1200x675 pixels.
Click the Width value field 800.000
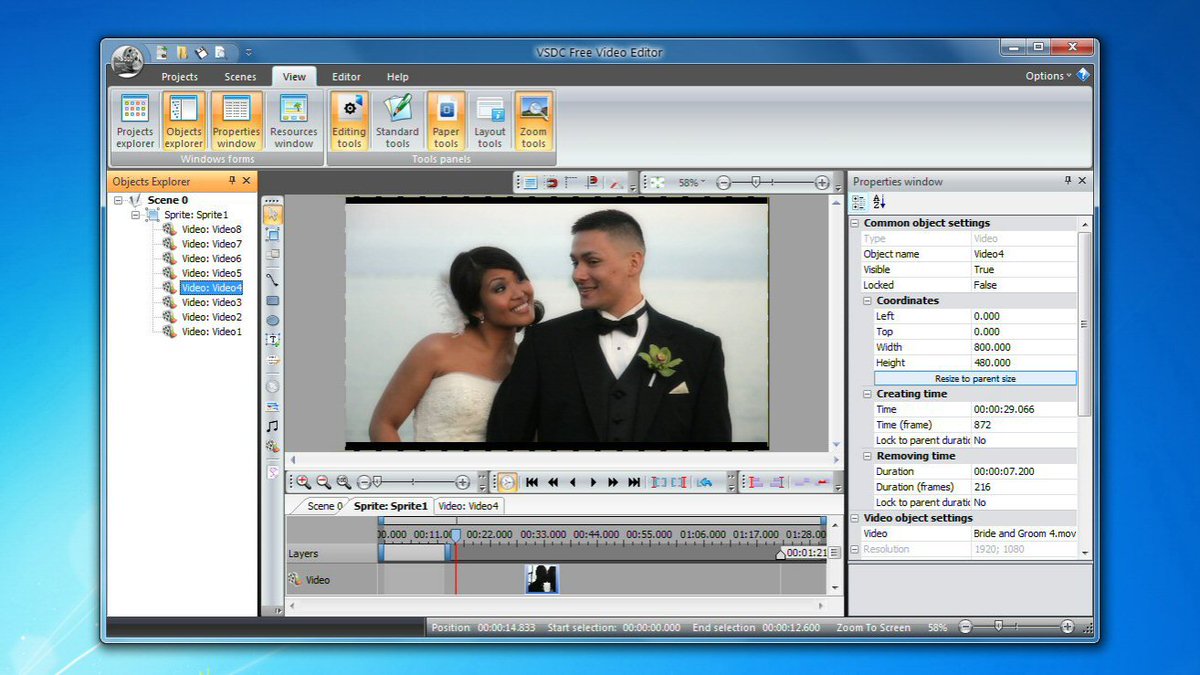pyautogui.click(x=1024, y=347)
